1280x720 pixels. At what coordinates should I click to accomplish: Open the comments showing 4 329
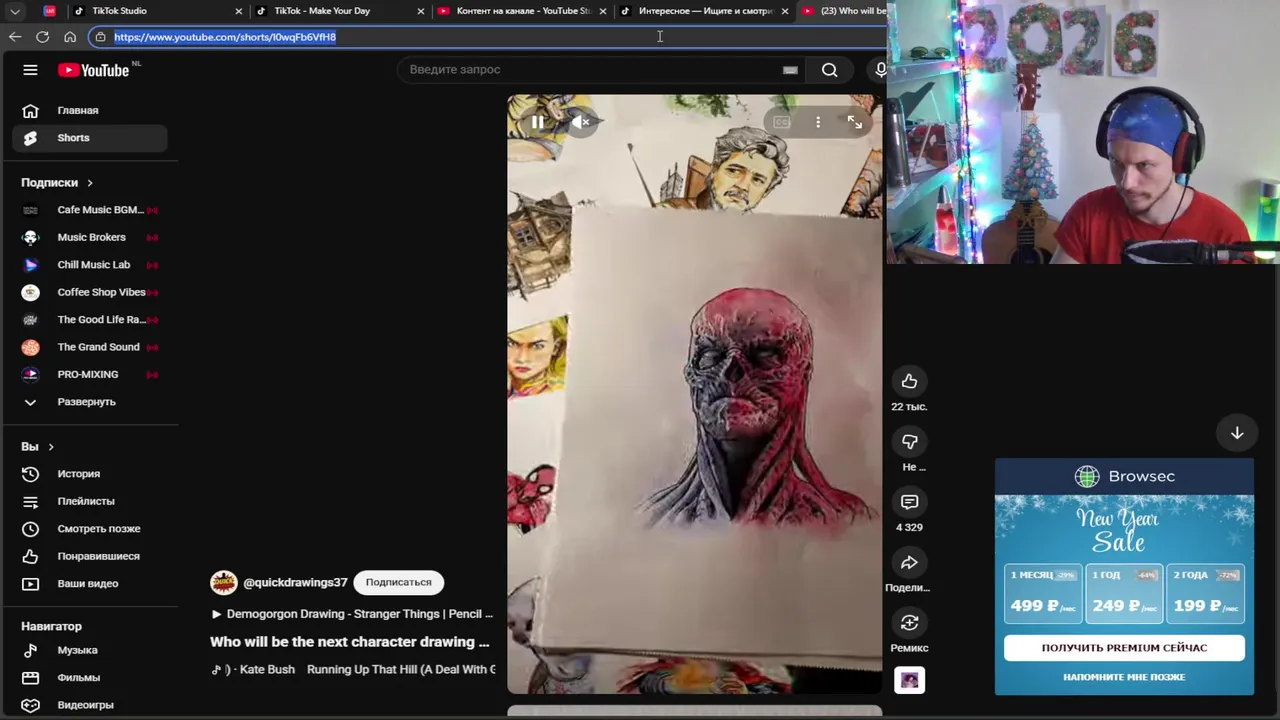(x=909, y=502)
